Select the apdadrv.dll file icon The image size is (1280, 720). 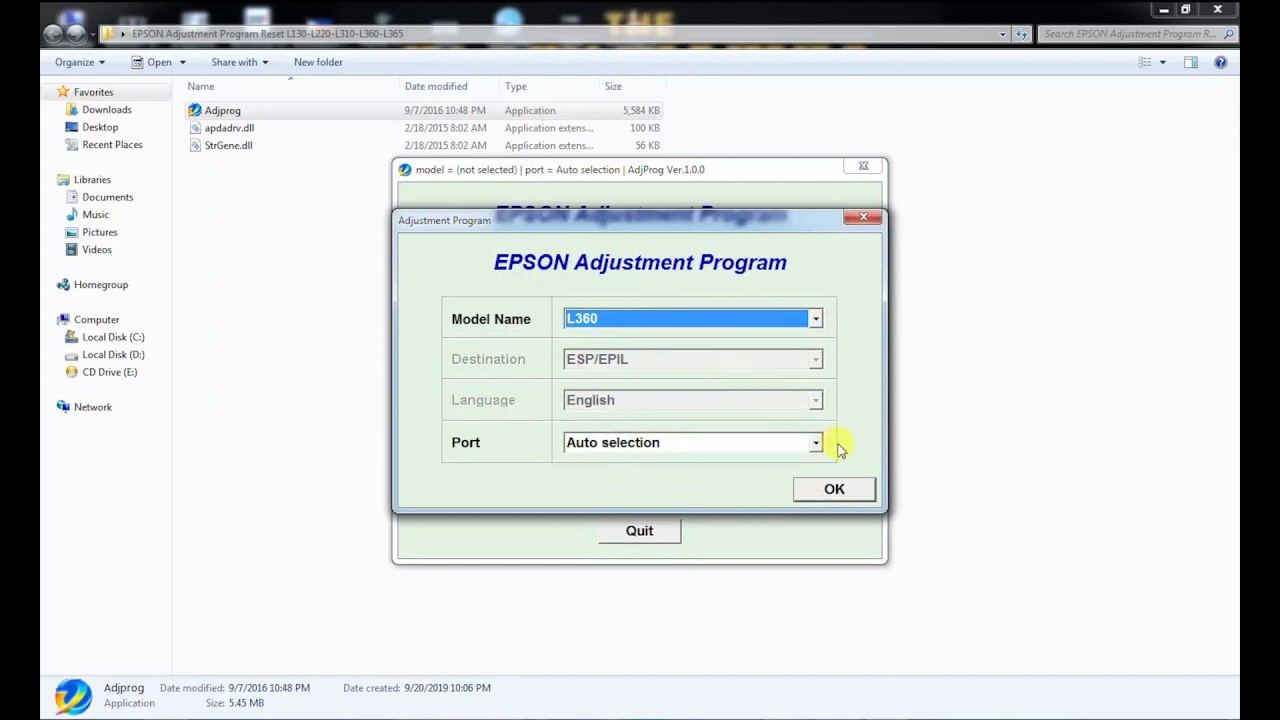click(x=195, y=128)
